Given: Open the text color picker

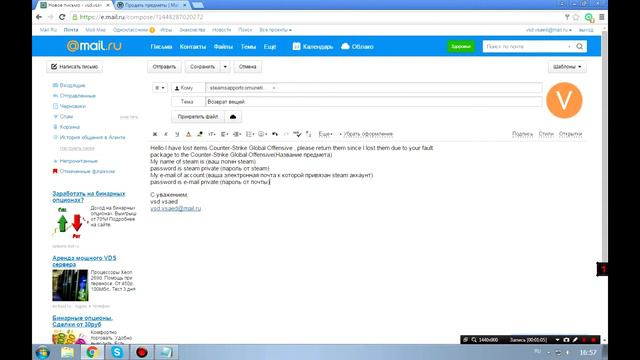Looking at the screenshot, I should [188, 134].
